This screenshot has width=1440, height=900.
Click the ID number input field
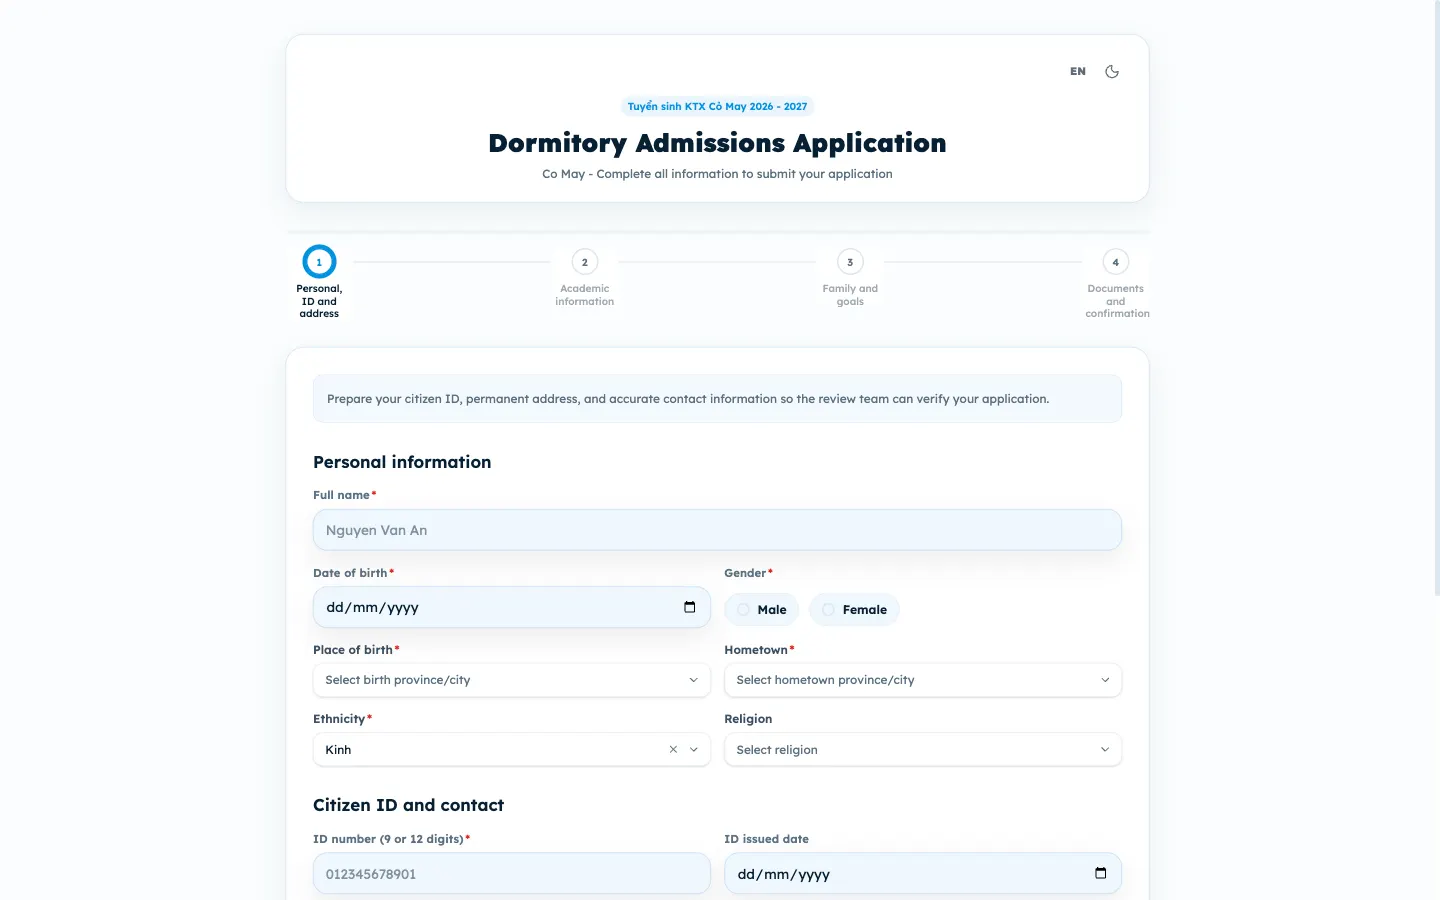click(512, 874)
